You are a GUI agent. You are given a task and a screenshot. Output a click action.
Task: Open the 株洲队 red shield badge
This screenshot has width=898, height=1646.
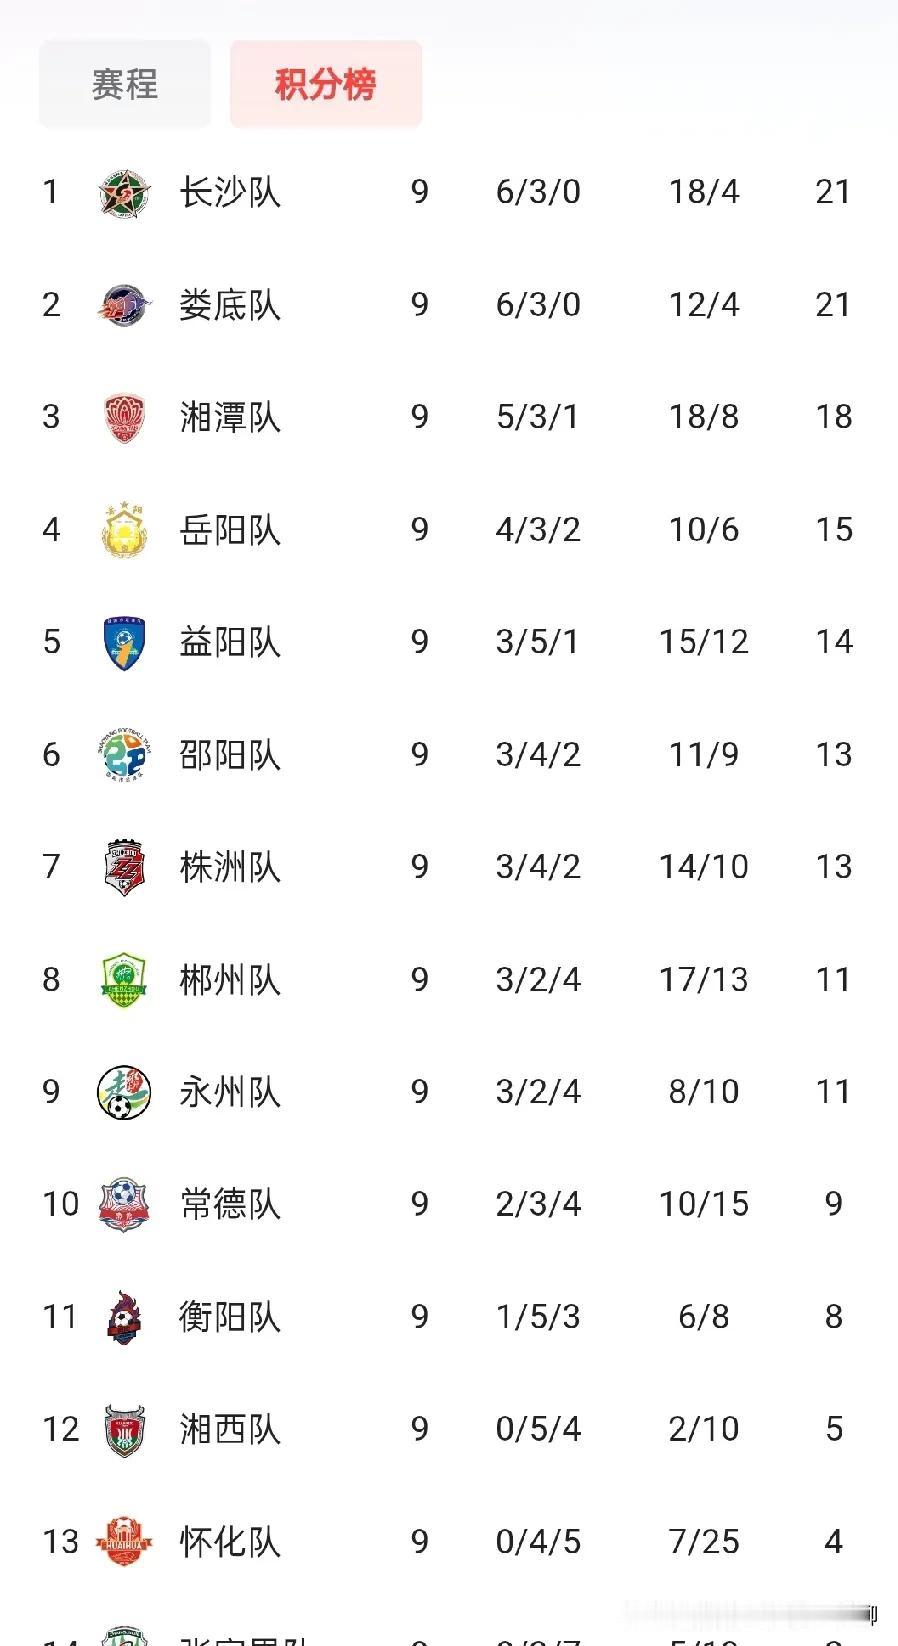[125, 867]
